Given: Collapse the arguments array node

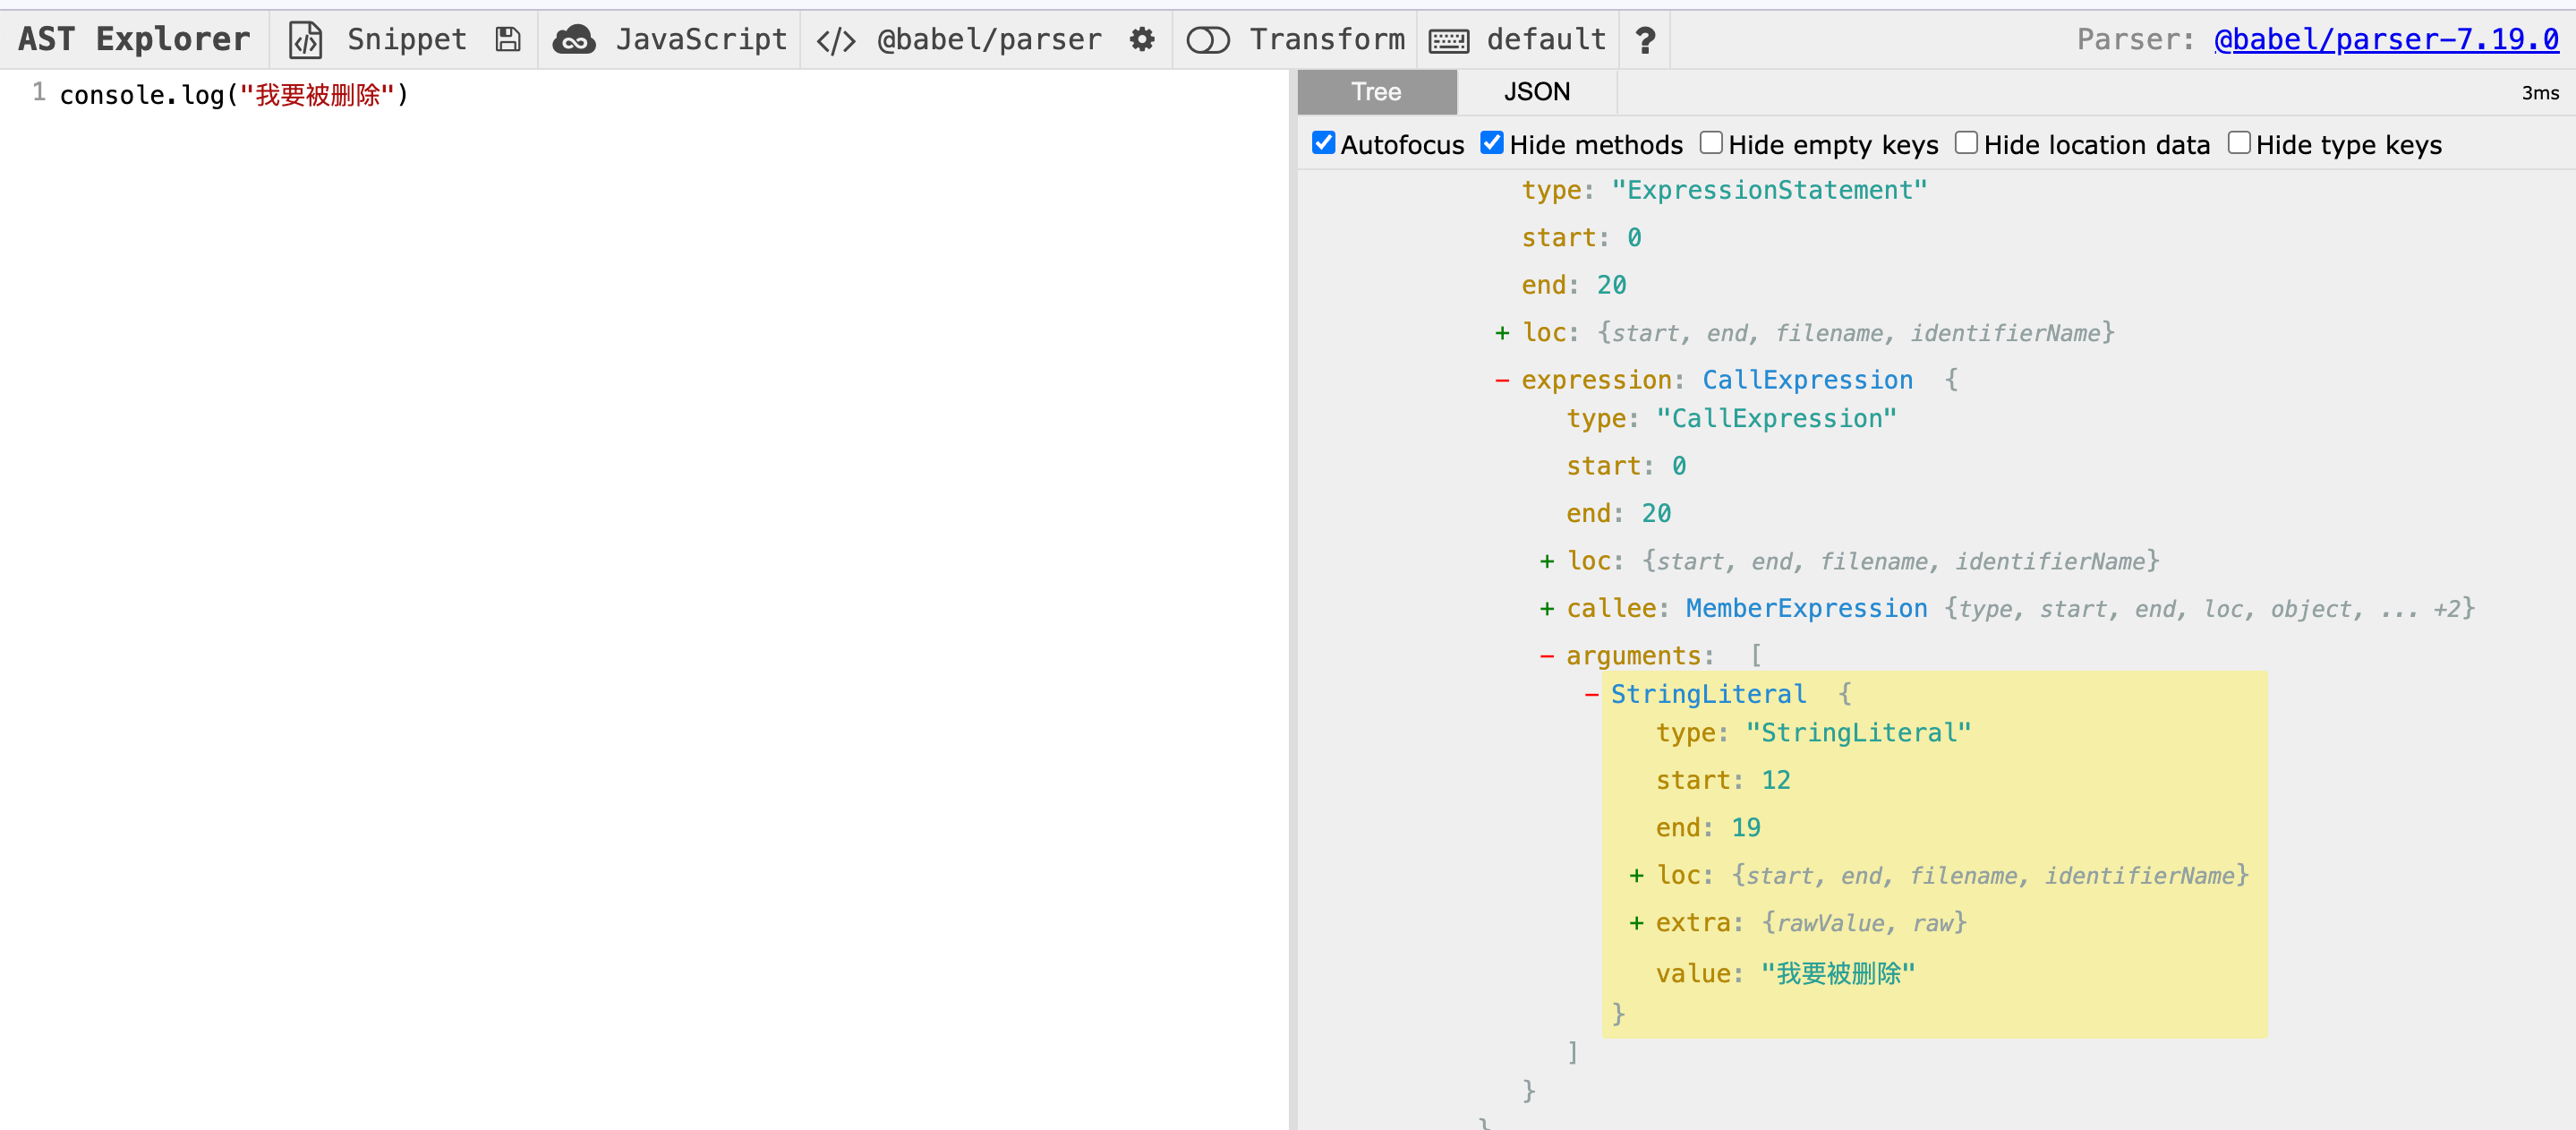Looking at the screenshot, I should [1547, 656].
